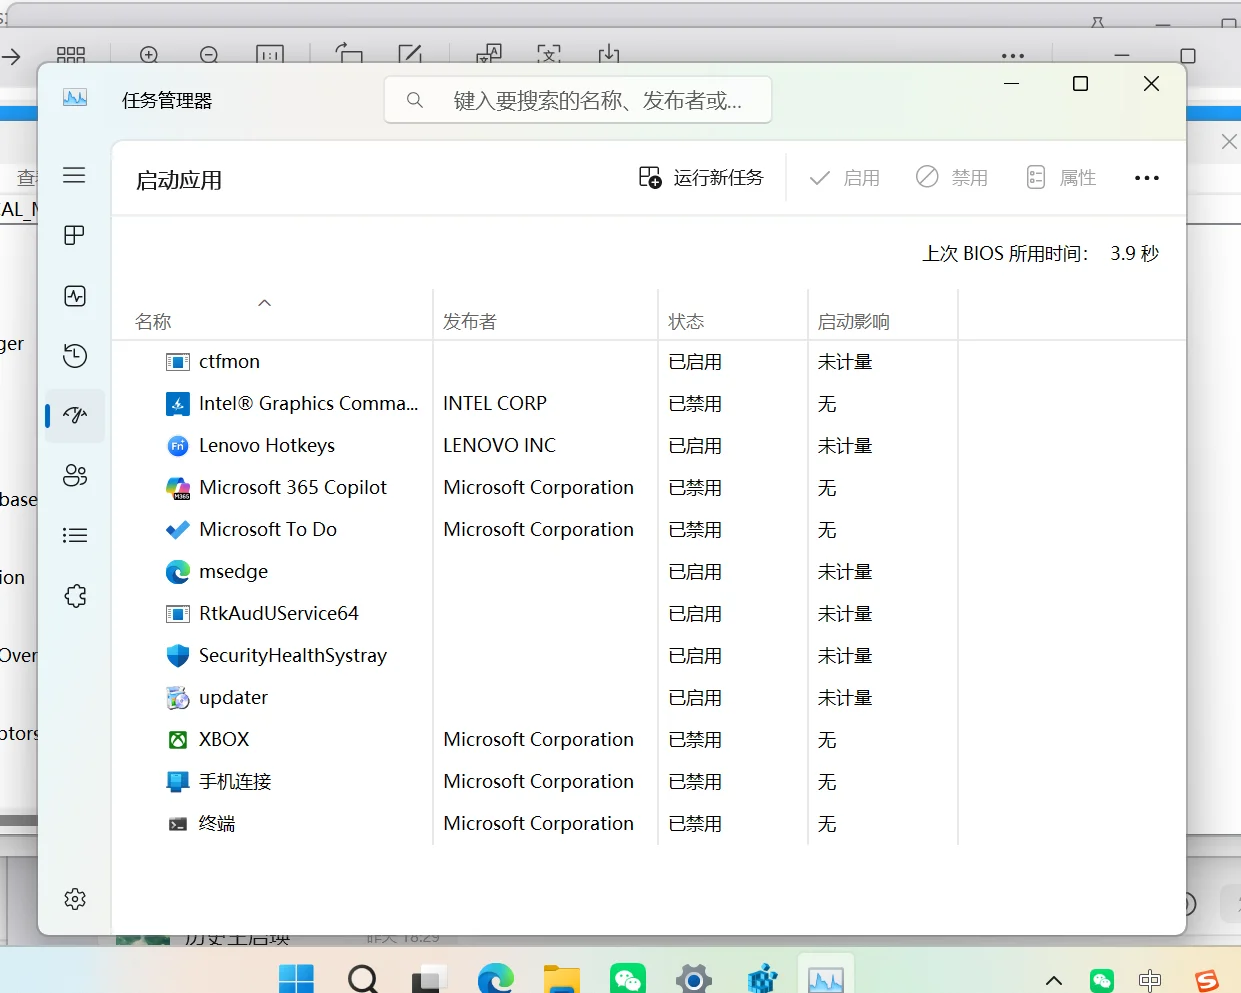The image size is (1241, 993).
Task: Select the 手机连接 icon in list
Action: (x=177, y=782)
